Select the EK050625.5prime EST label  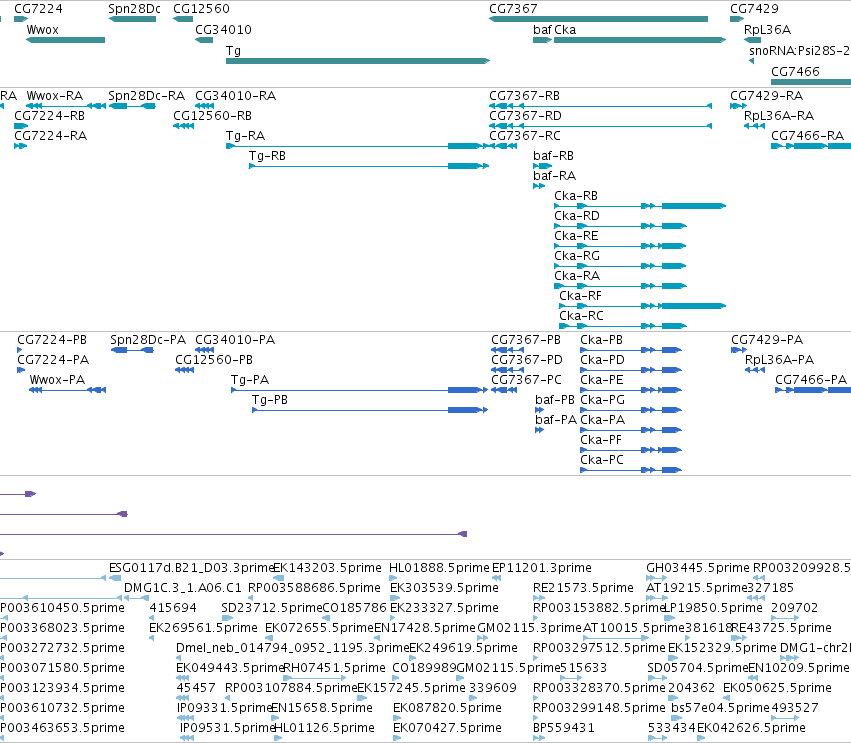[x=777, y=688]
